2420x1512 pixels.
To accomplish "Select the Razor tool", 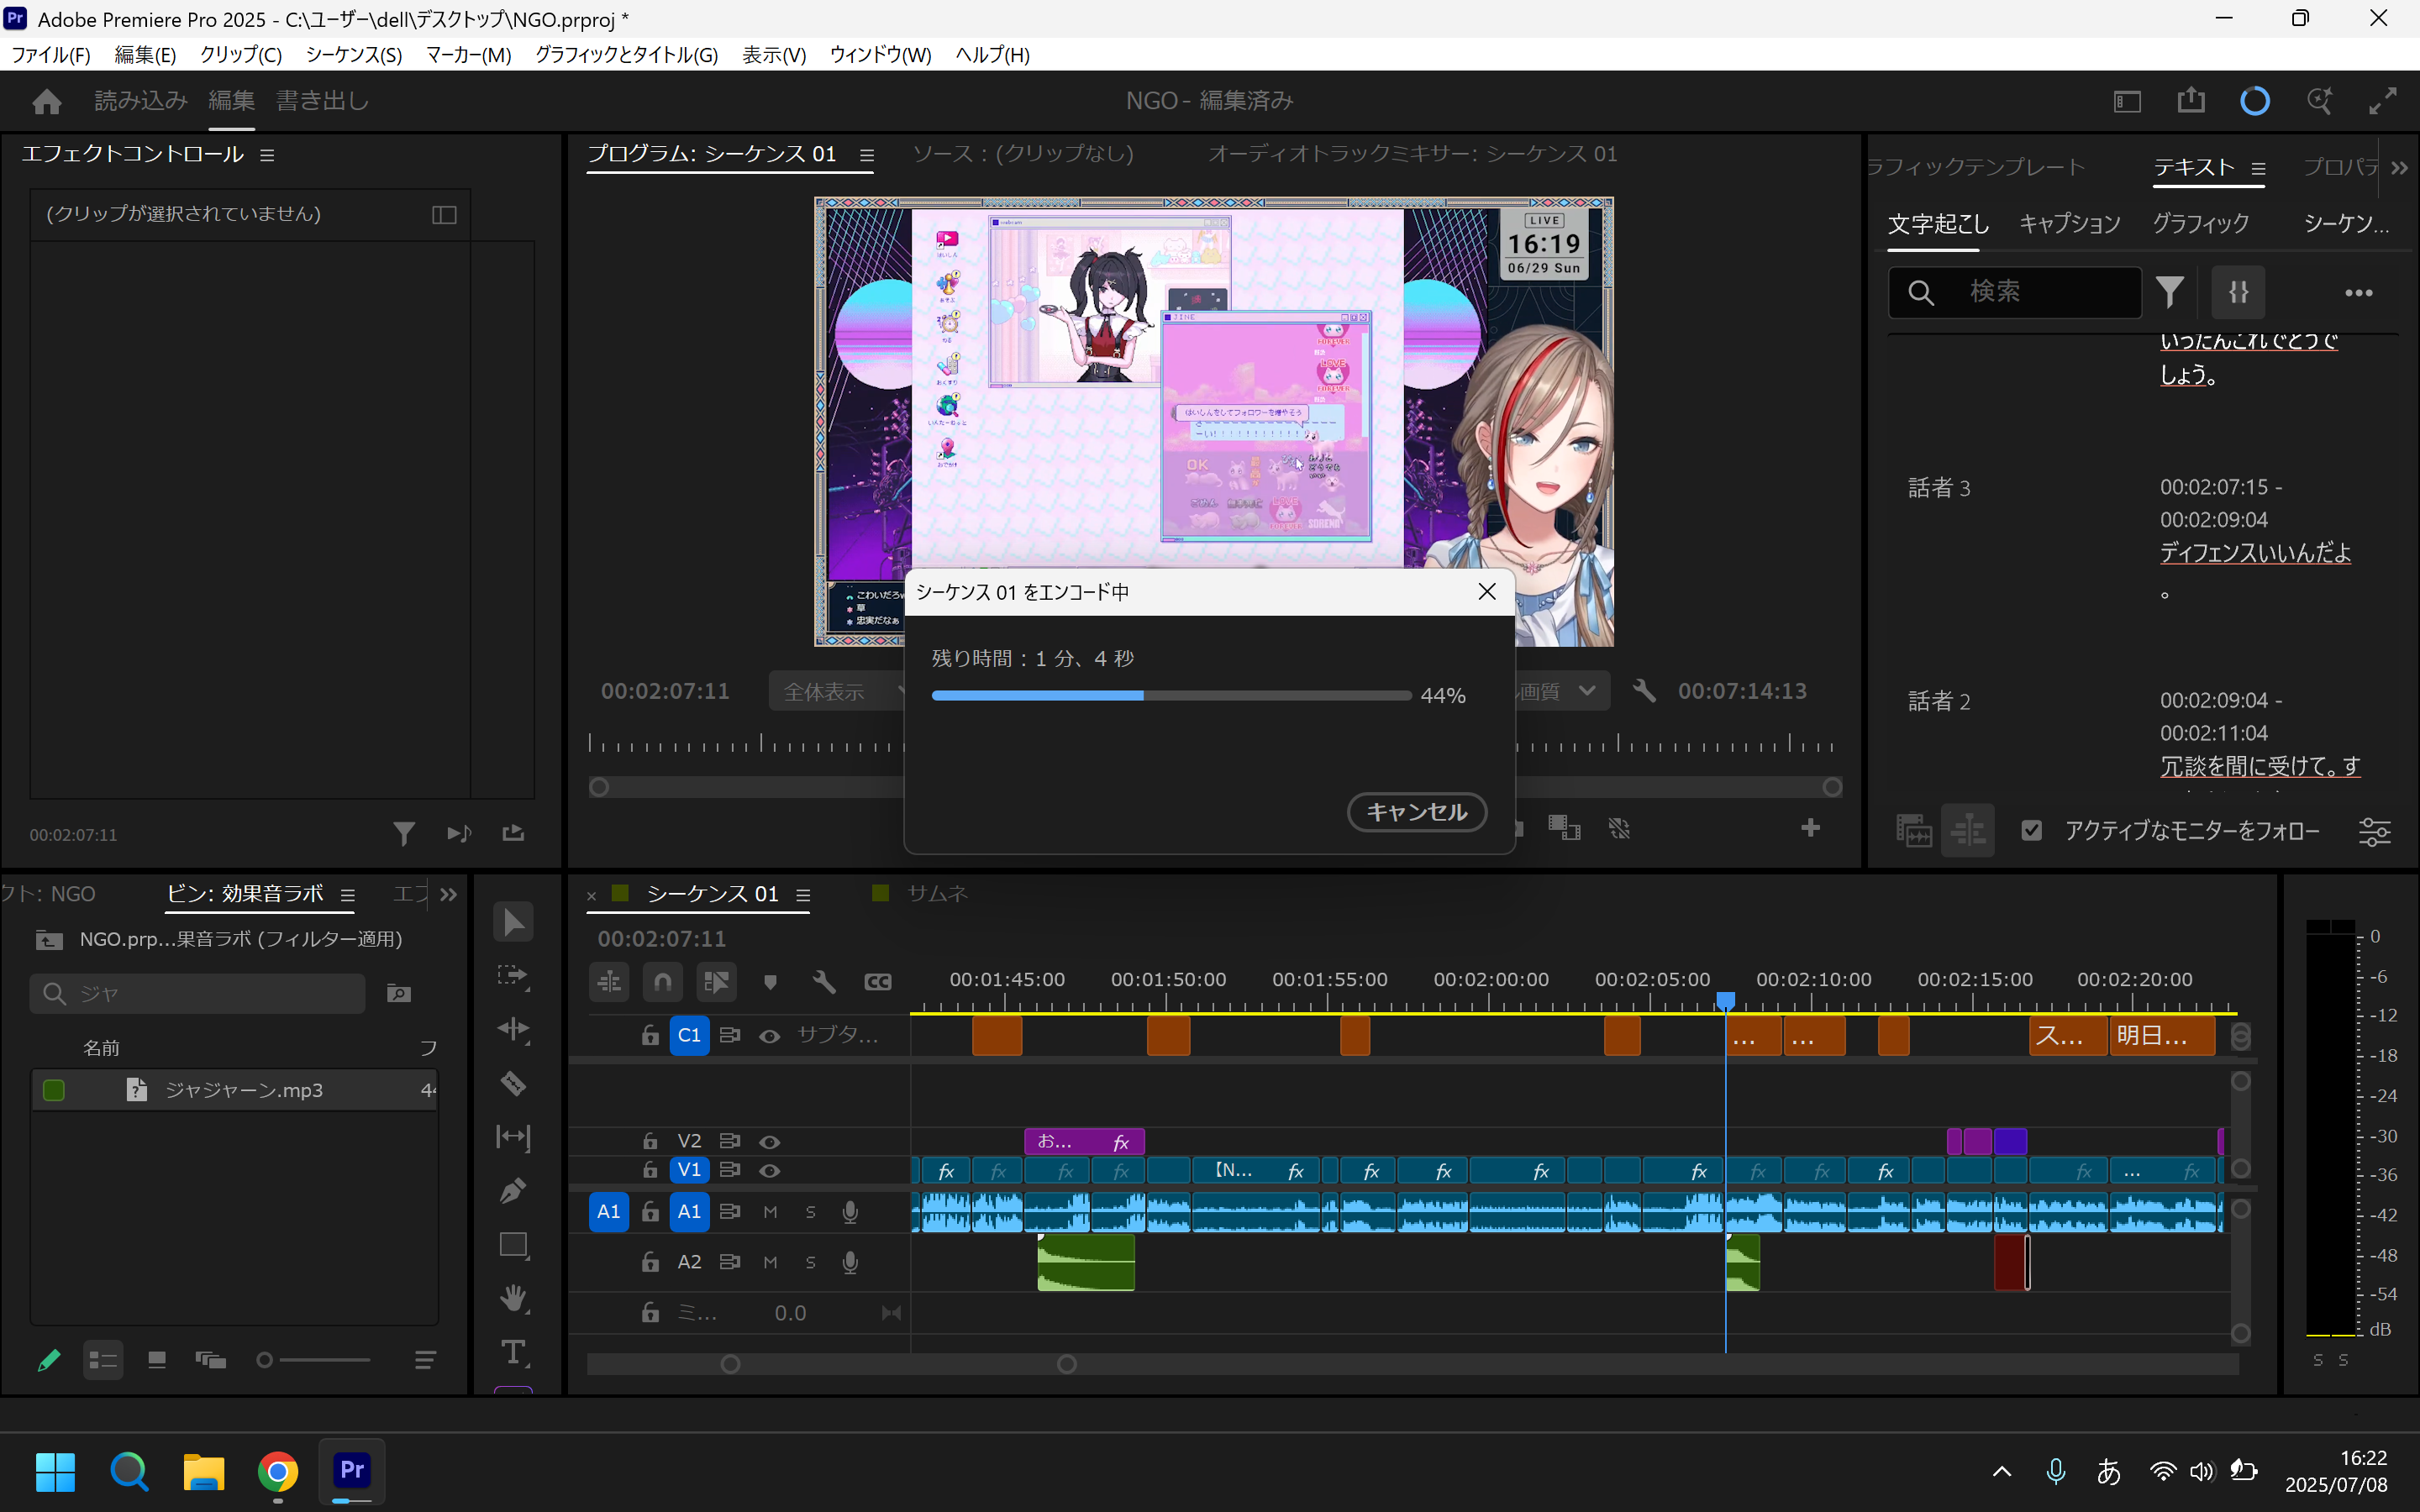I will [x=513, y=1083].
